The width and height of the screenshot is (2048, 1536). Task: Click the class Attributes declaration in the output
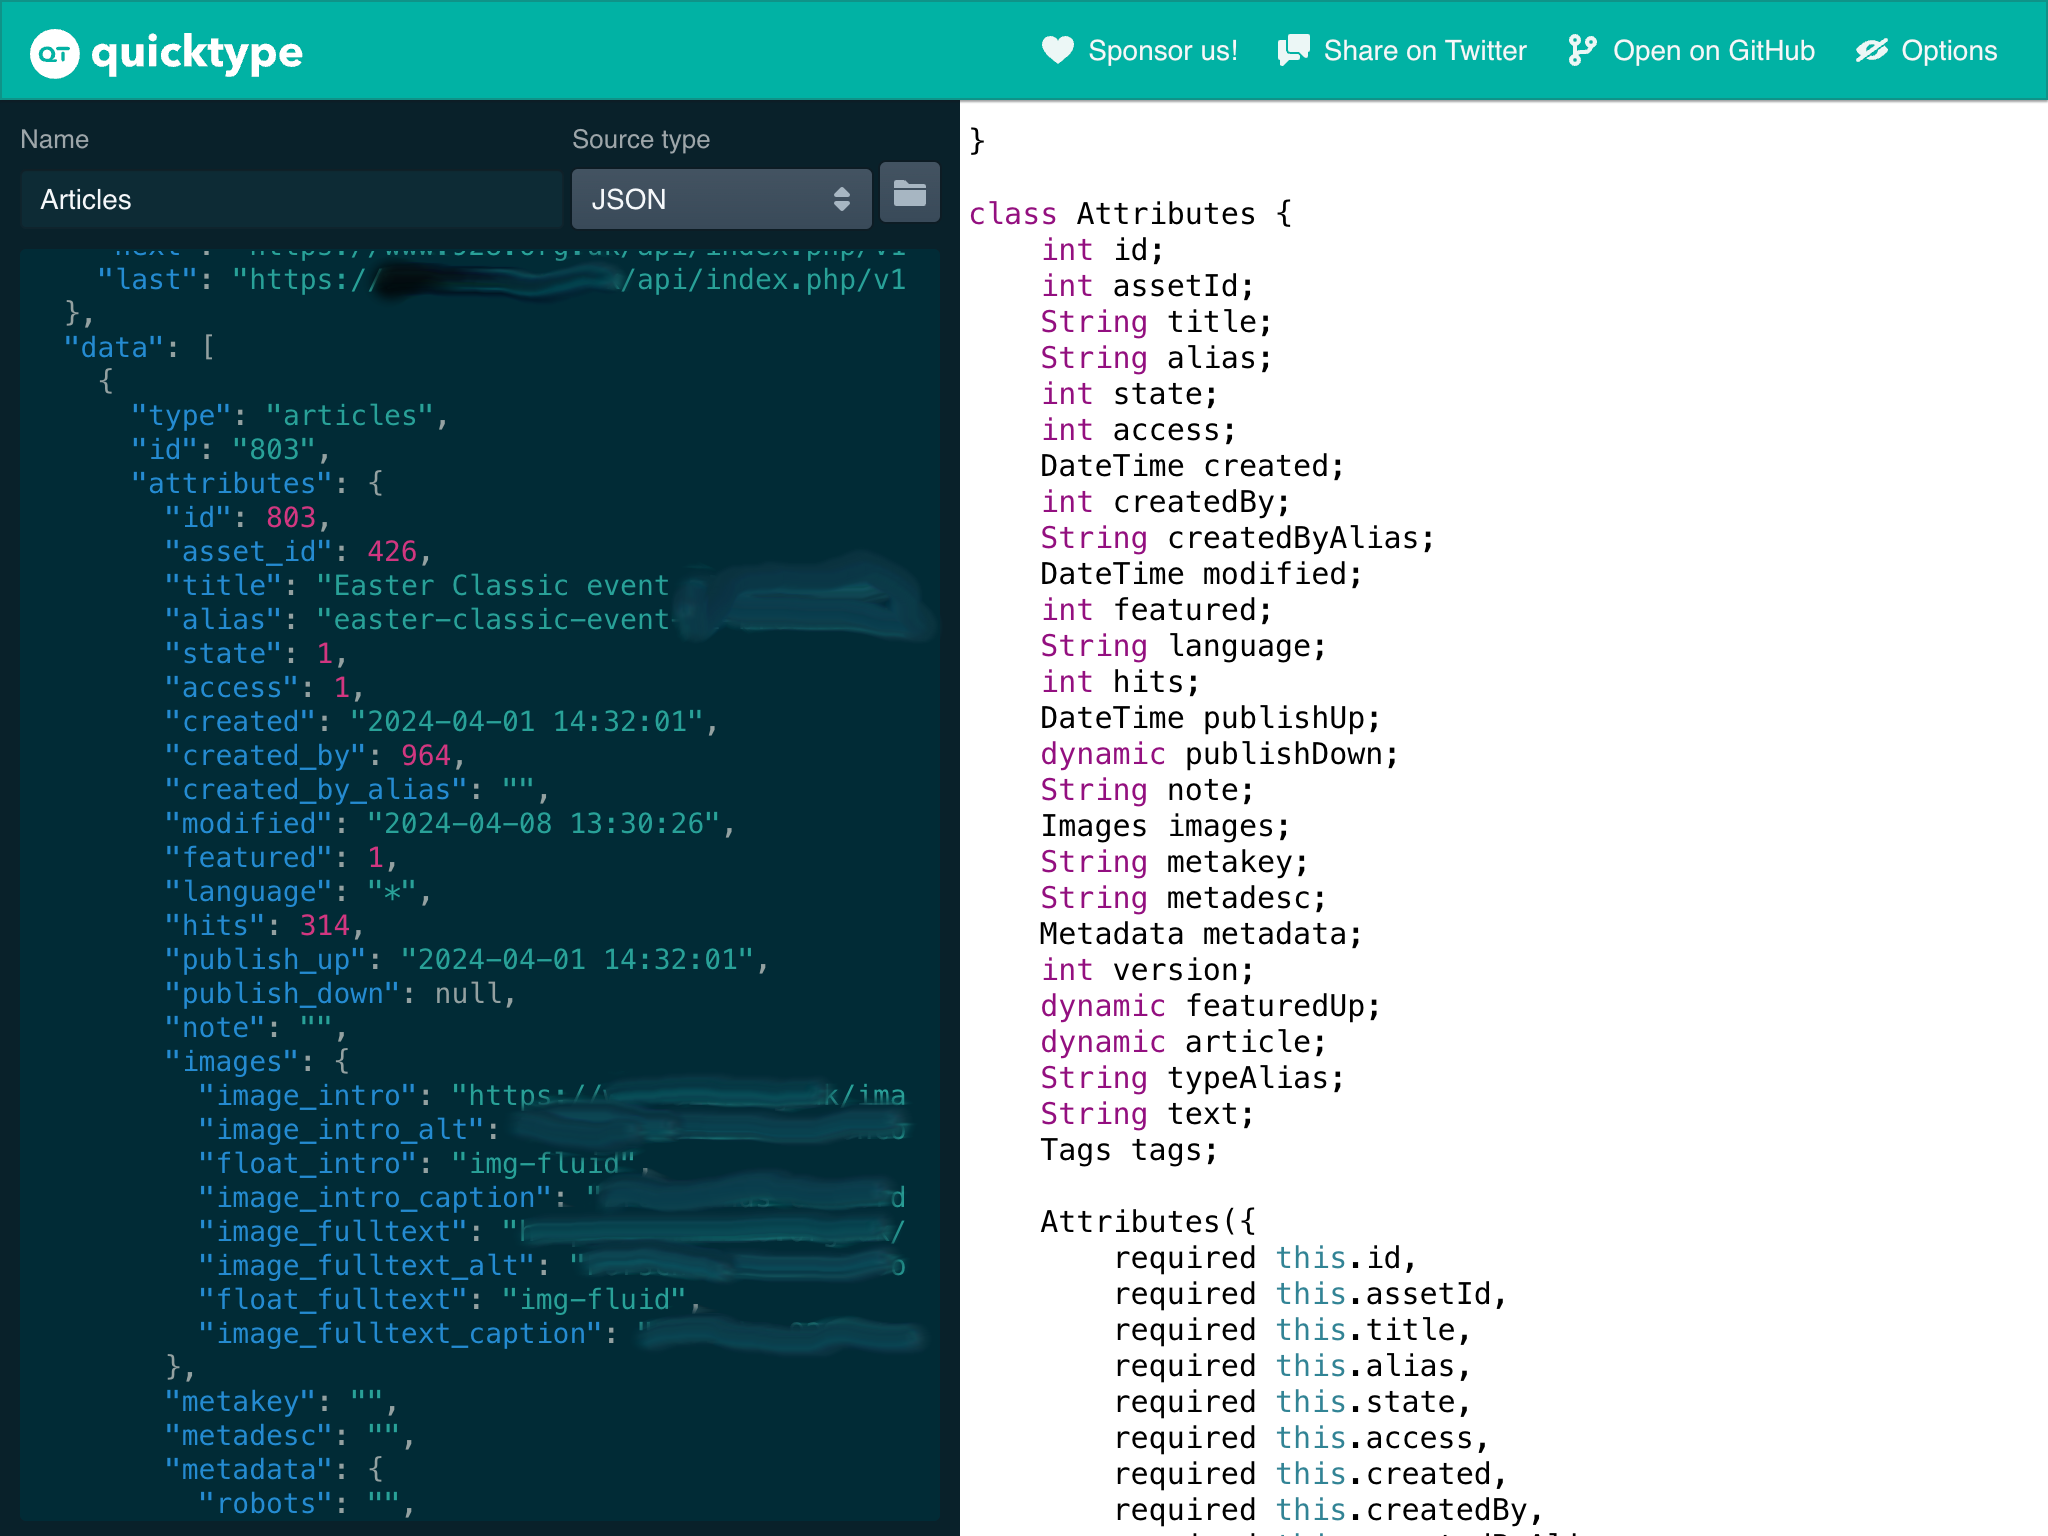click(x=1130, y=214)
